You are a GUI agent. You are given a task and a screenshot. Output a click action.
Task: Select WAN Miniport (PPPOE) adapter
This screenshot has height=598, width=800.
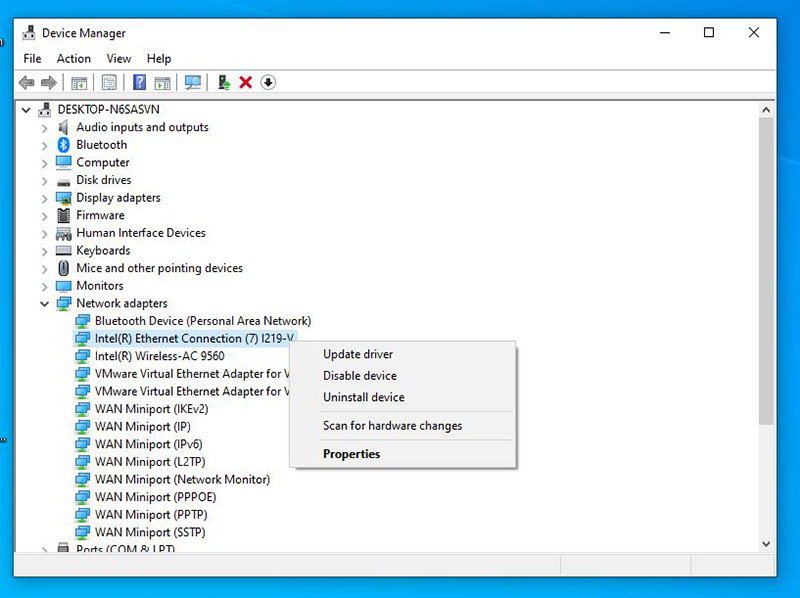(x=155, y=497)
